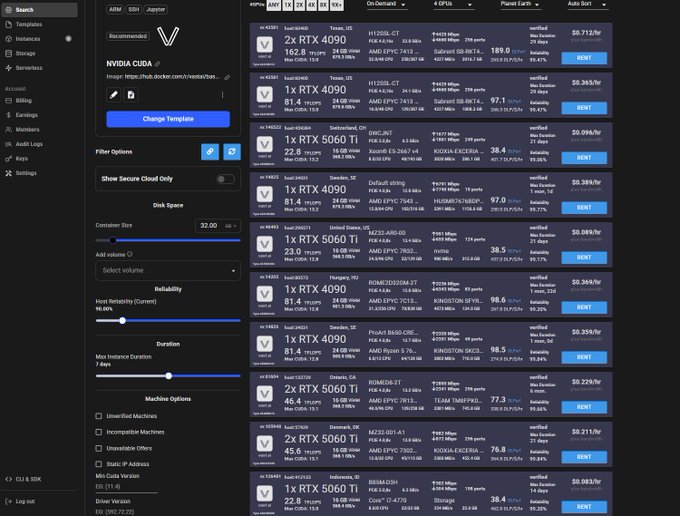Open the 4 GPUs dropdown
Screen dimensions: 680x516
coord(453,4)
